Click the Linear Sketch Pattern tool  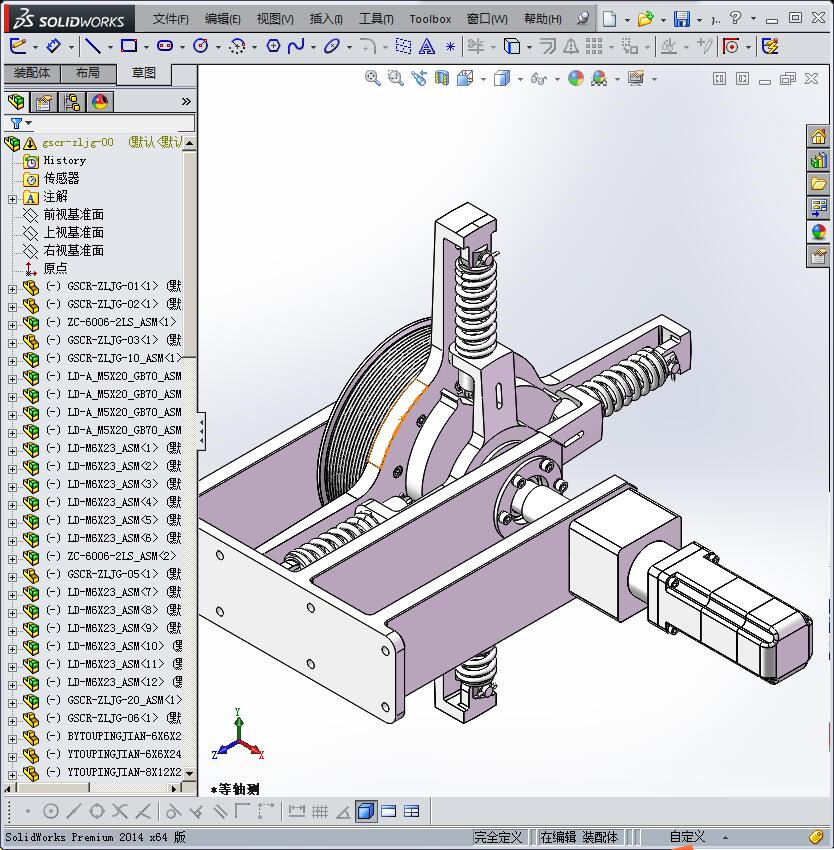click(594, 47)
